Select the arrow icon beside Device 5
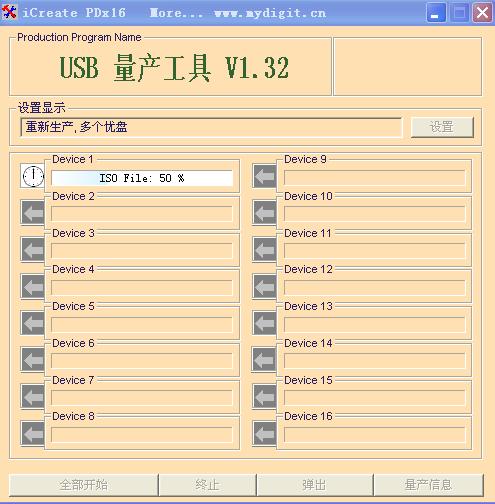 (x=33, y=323)
